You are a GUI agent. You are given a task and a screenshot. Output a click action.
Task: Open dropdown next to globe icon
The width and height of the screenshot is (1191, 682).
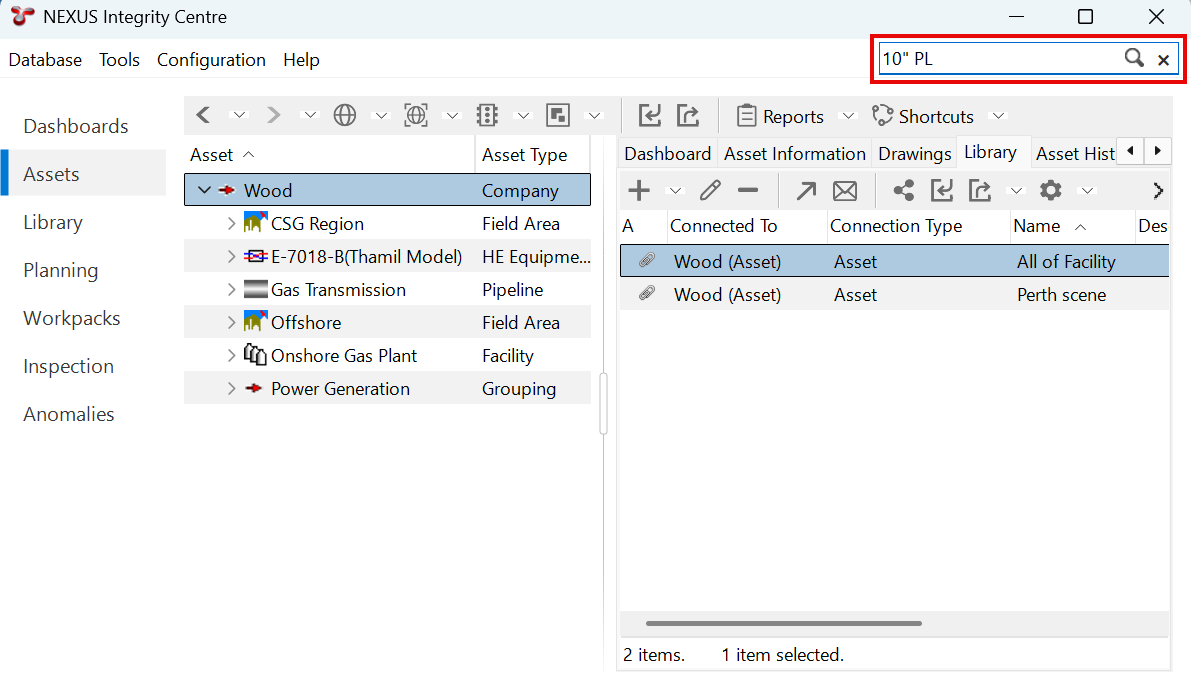click(381, 116)
